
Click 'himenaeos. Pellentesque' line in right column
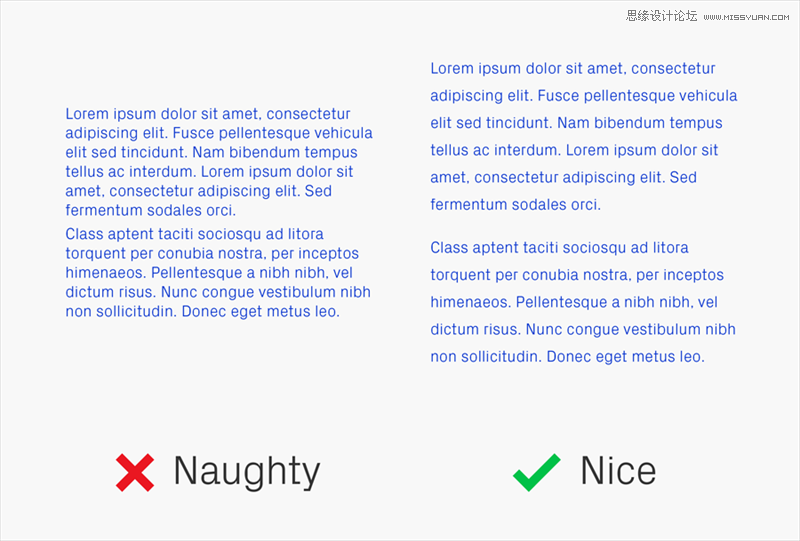pyautogui.click(x=574, y=302)
